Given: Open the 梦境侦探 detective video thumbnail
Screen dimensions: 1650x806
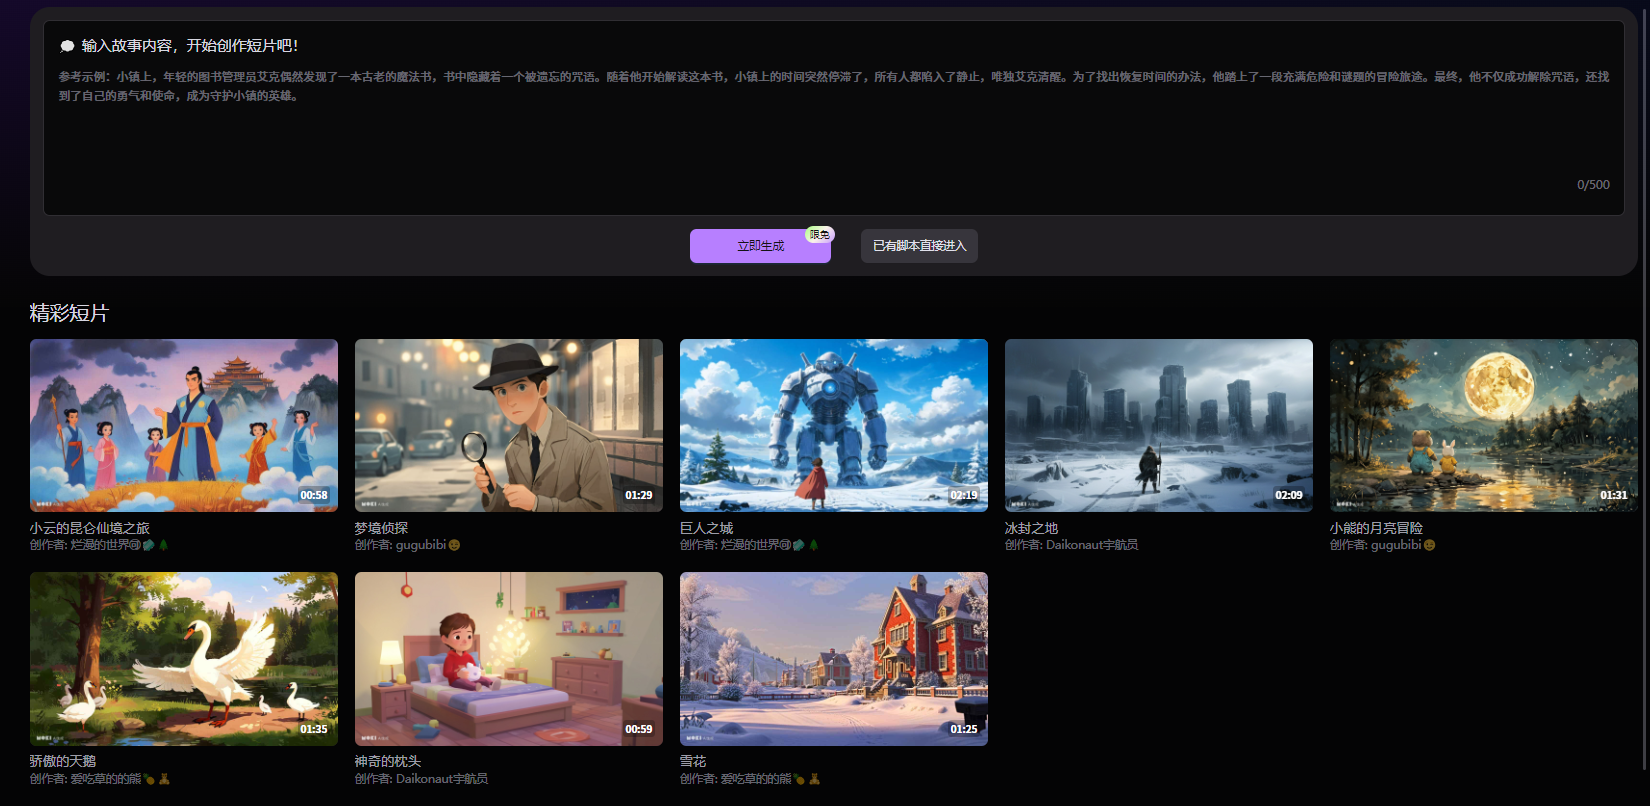Looking at the screenshot, I should pyautogui.click(x=508, y=425).
